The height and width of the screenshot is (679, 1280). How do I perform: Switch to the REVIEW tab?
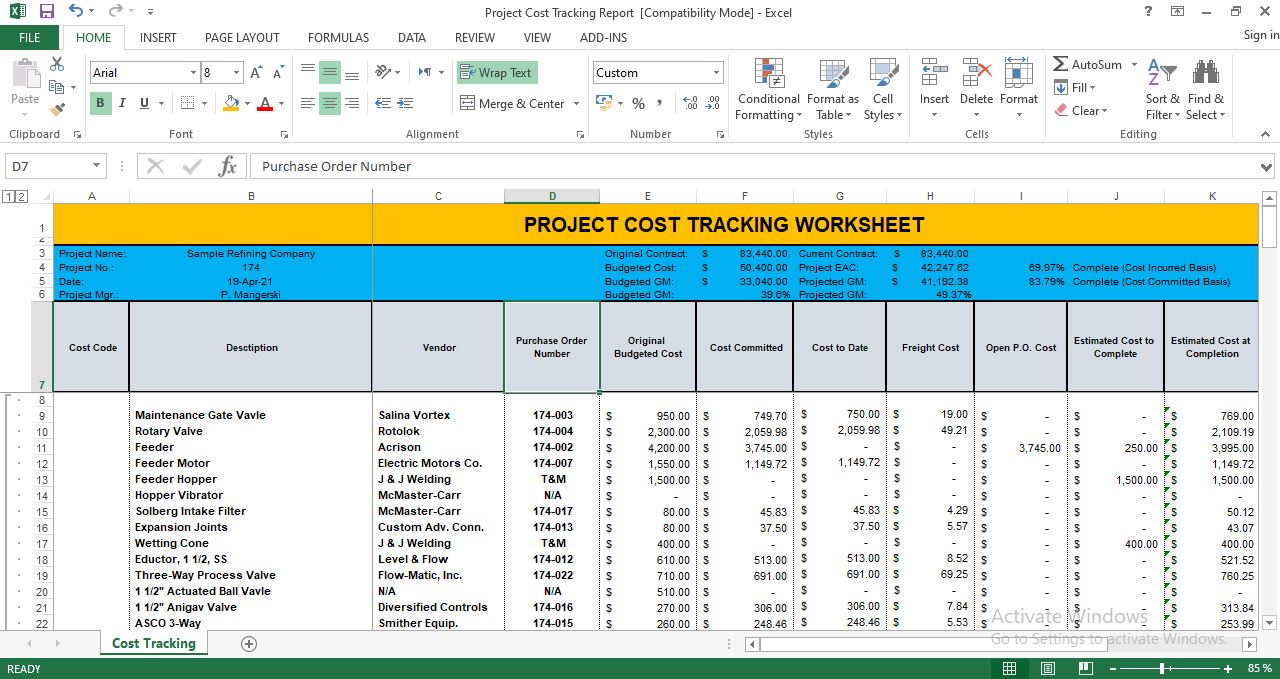coord(475,37)
